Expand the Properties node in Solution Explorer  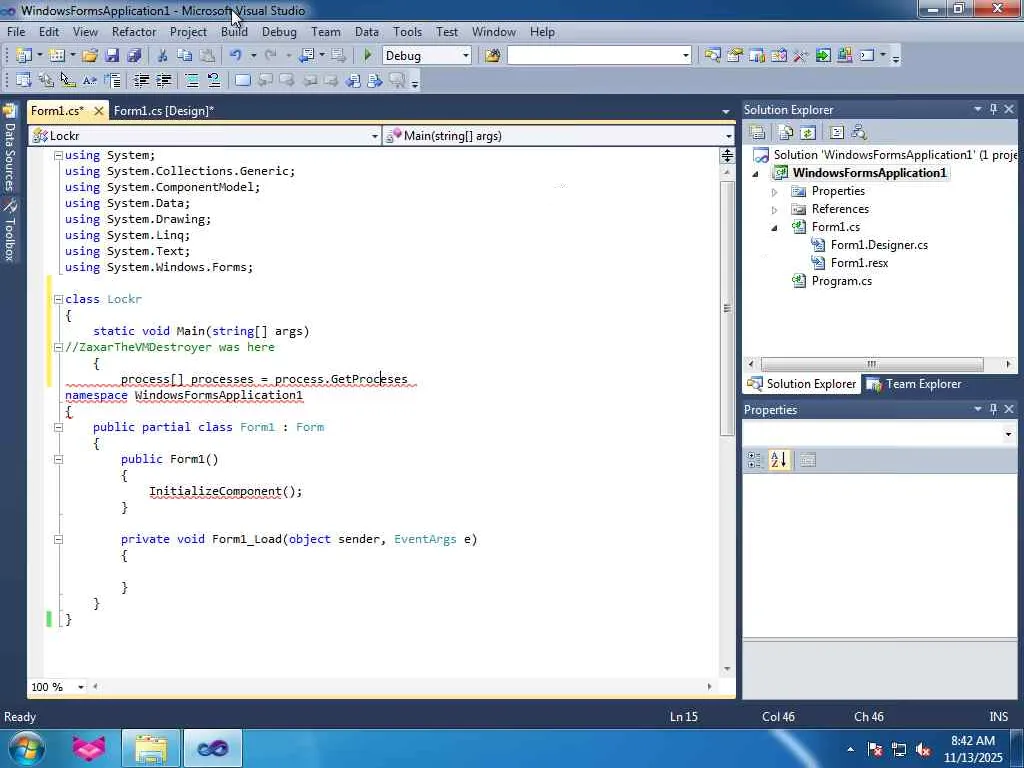pos(775,192)
